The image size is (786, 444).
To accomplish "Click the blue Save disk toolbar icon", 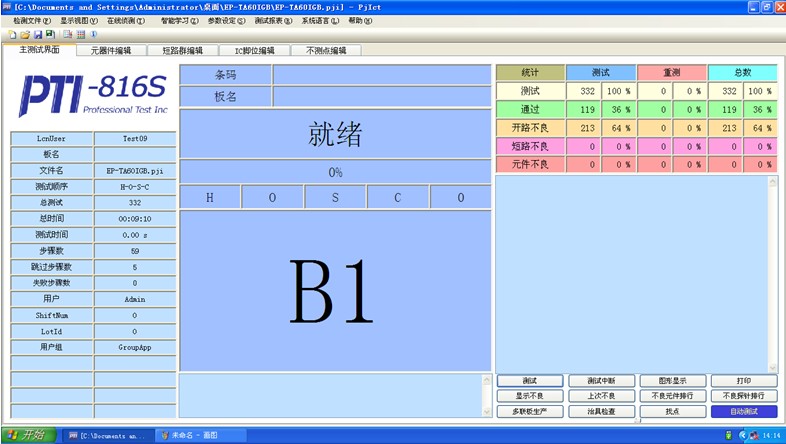I will tap(38, 34).
